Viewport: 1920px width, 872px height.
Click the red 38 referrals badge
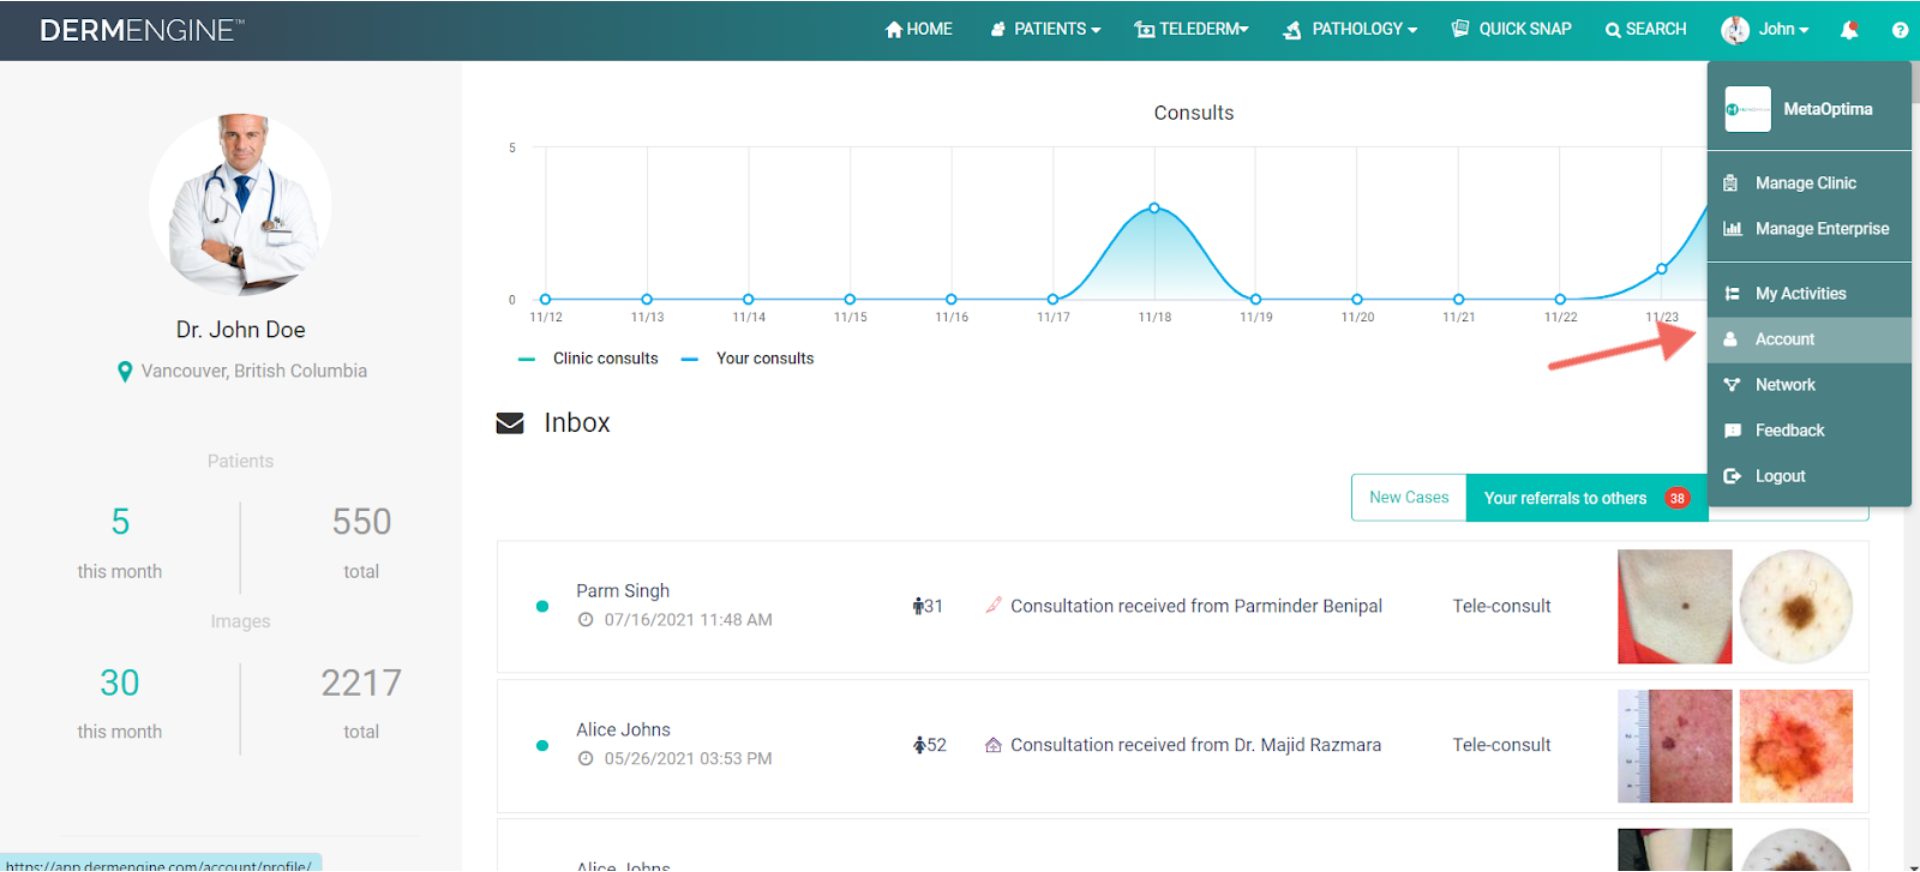click(x=1677, y=498)
